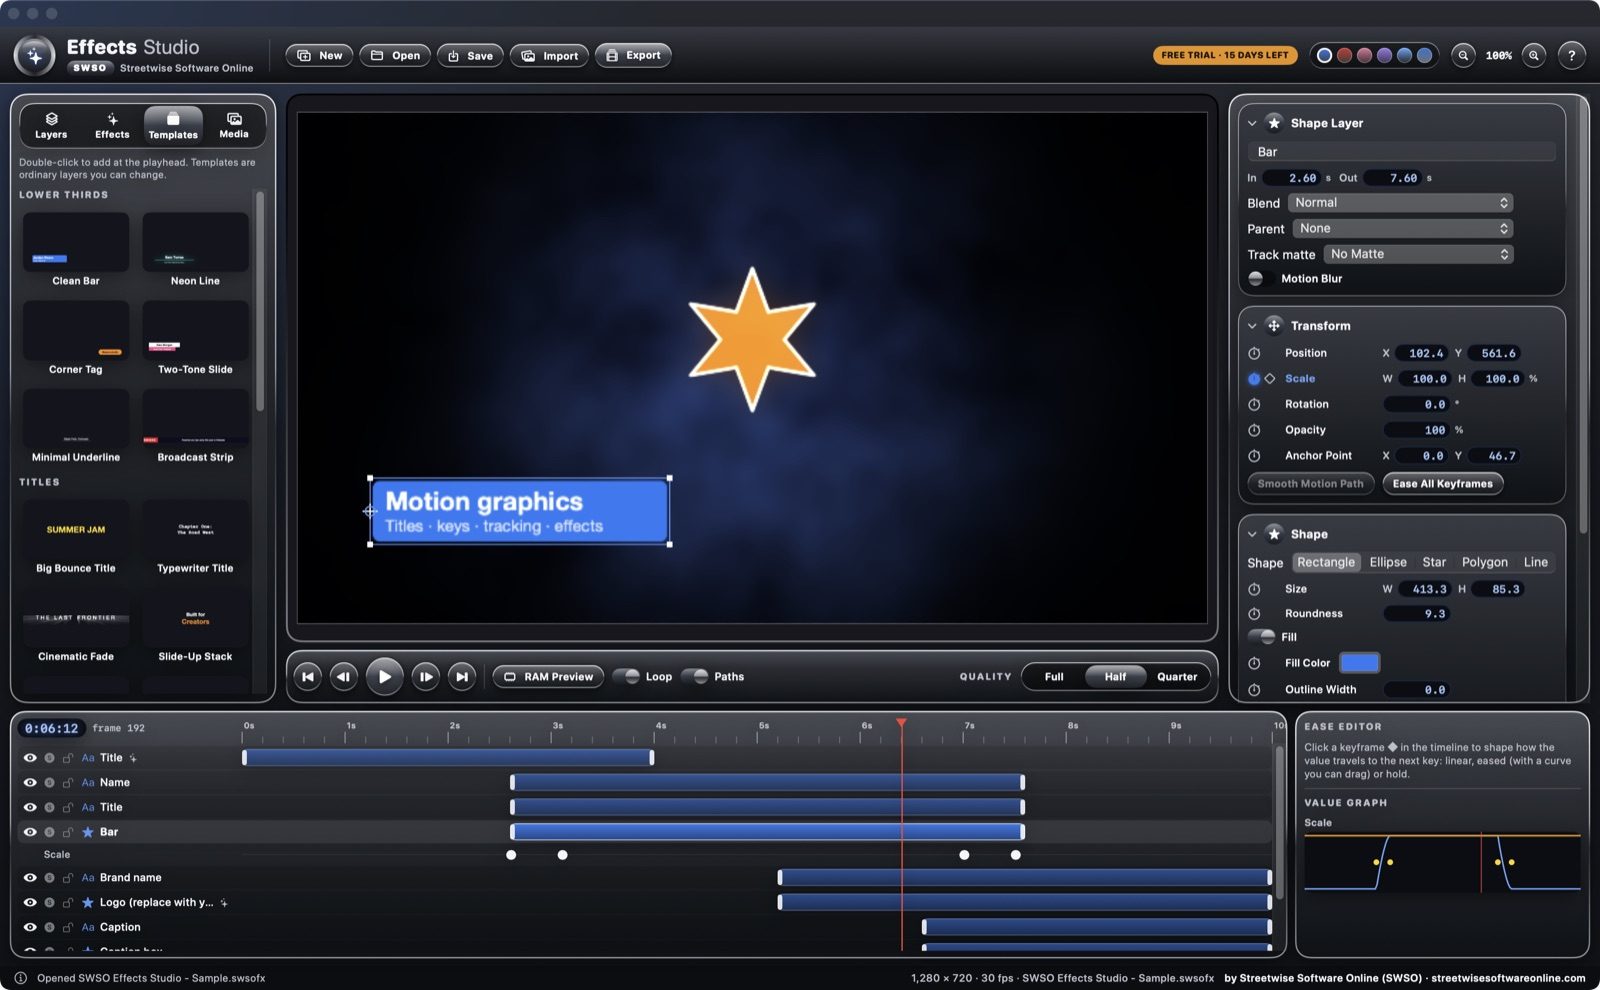Select the Ellipse shape type
1600x990 pixels.
(1388, 563)
